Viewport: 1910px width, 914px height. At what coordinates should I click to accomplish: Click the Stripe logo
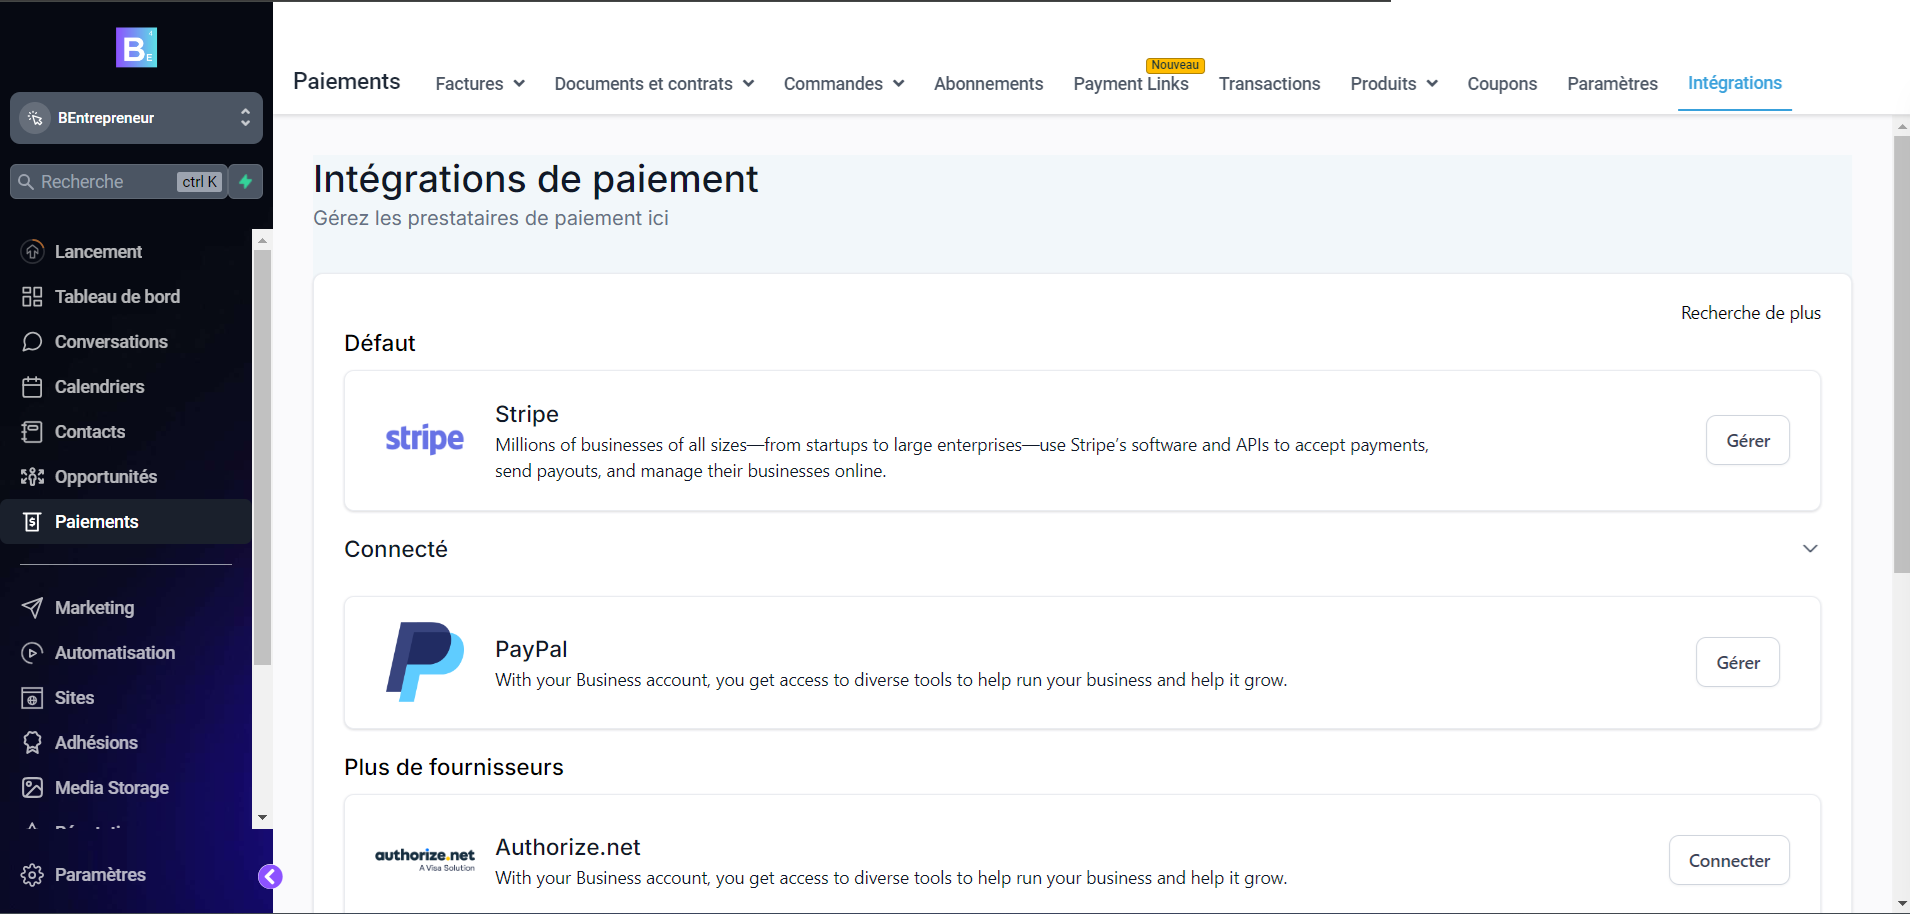pos(424,438)
